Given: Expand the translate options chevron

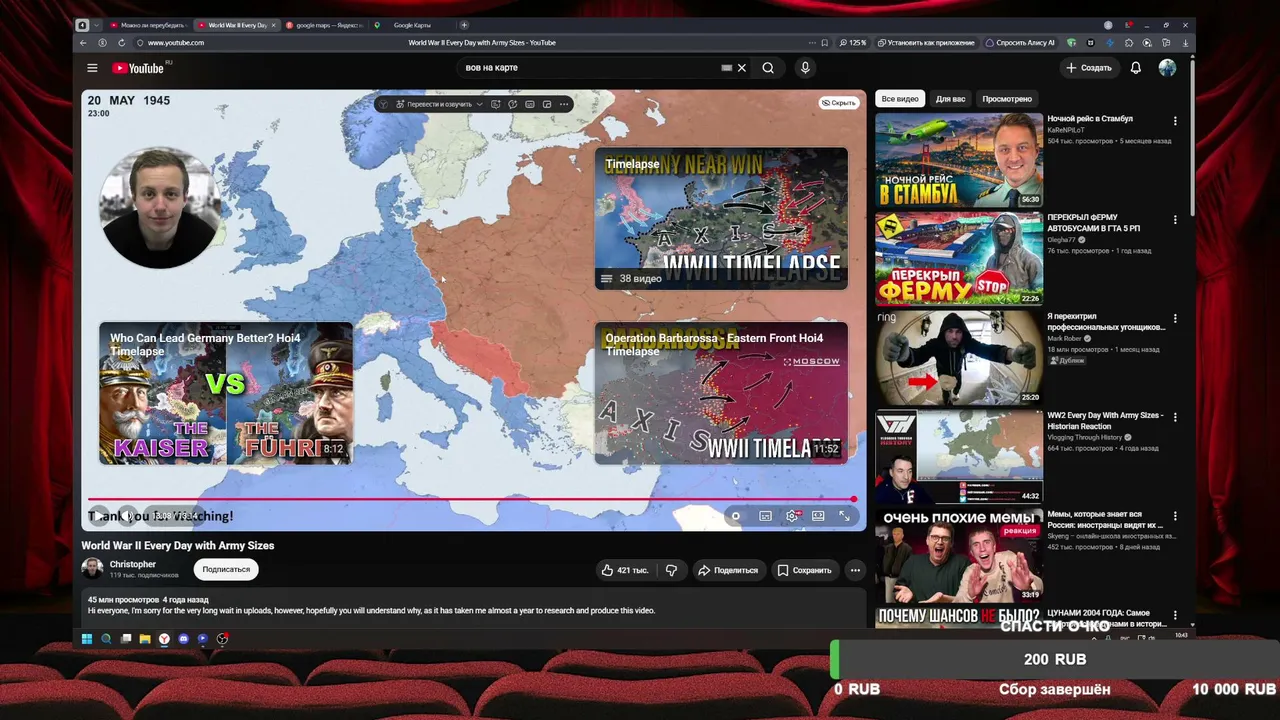Looking at the screenshot, I should 480,104.
